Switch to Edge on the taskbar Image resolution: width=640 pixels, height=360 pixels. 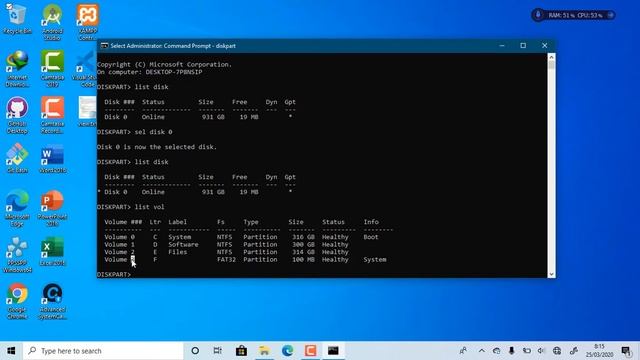[287, 351]
